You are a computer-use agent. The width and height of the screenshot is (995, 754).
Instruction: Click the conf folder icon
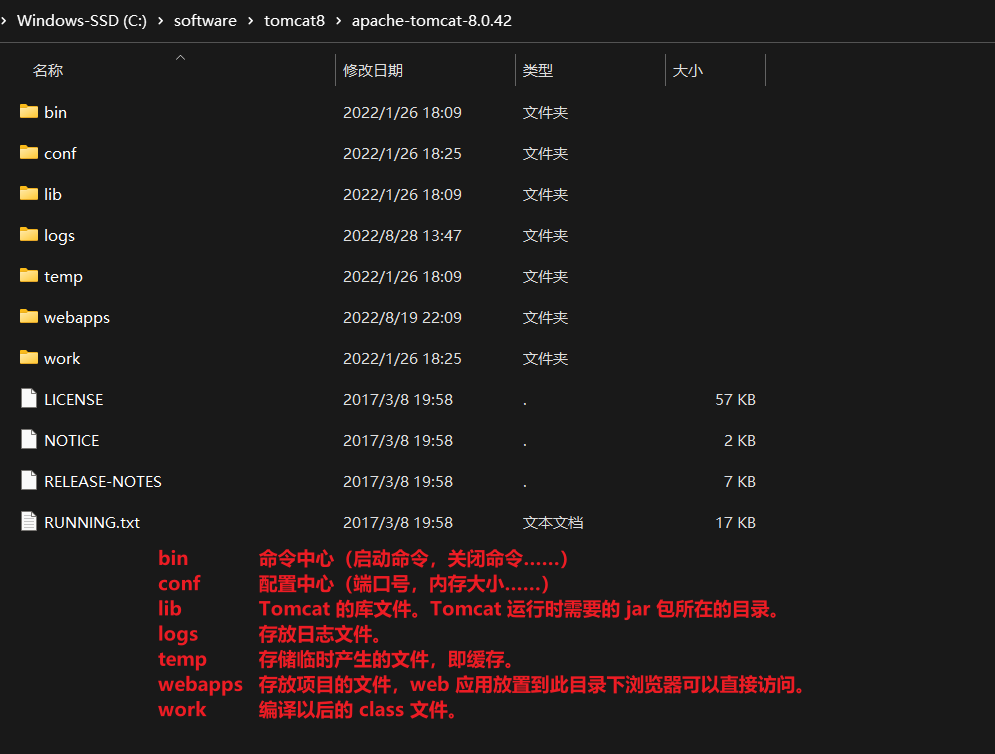29,152
